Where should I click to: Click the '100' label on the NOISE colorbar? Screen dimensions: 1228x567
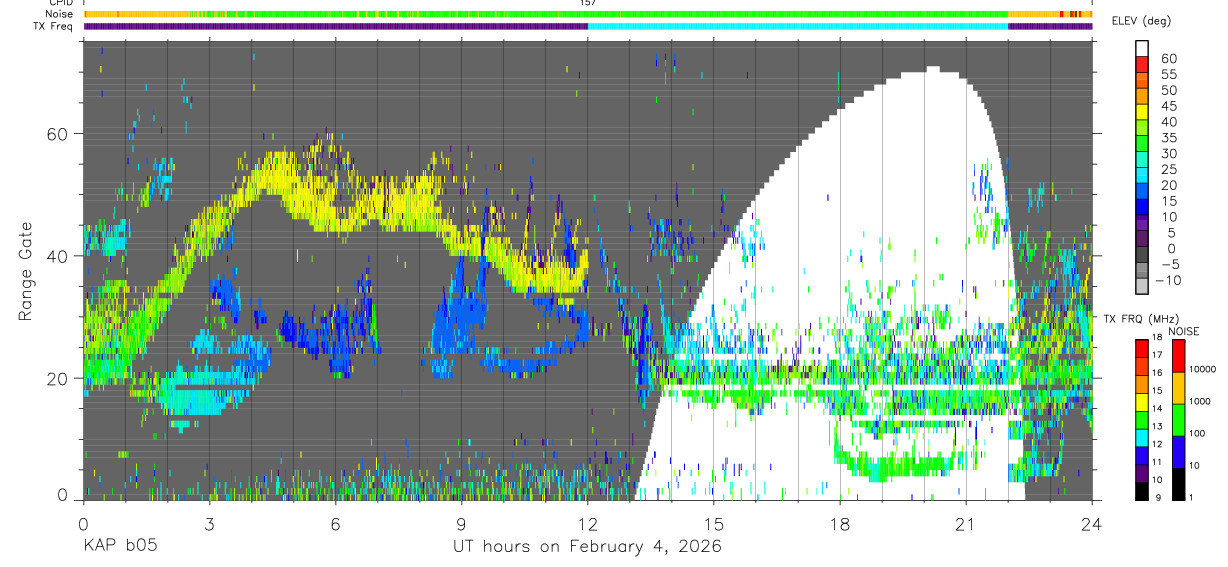coord(1199,433)
